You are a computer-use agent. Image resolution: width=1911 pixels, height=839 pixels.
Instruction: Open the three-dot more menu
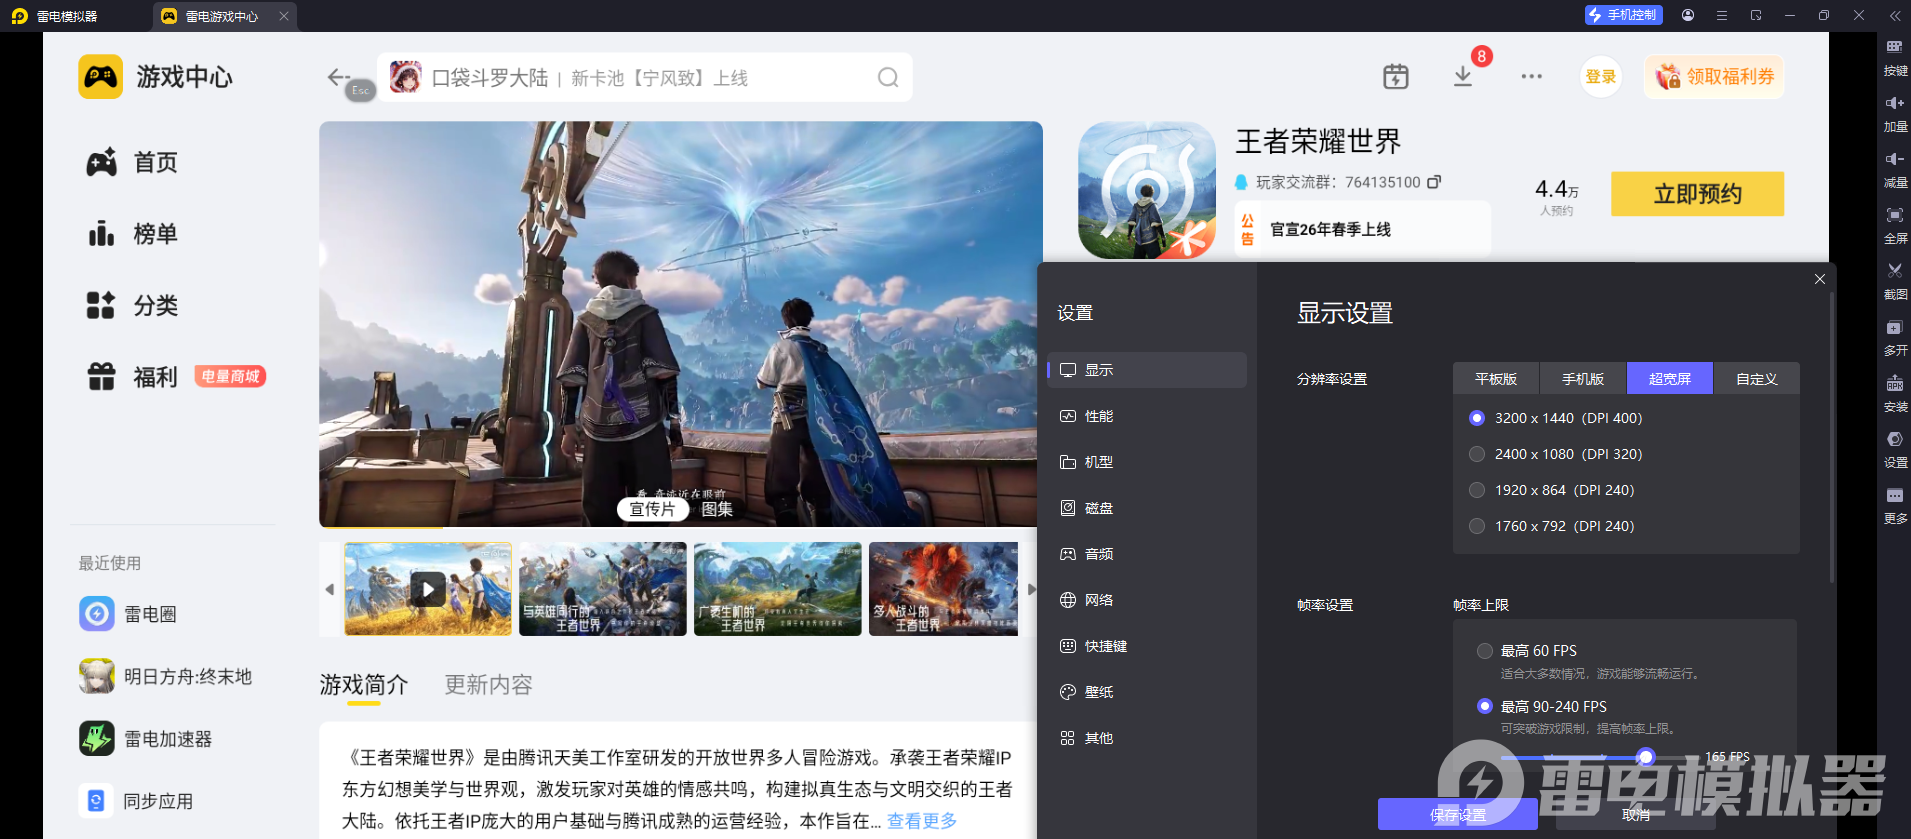tap(1532, 77)
